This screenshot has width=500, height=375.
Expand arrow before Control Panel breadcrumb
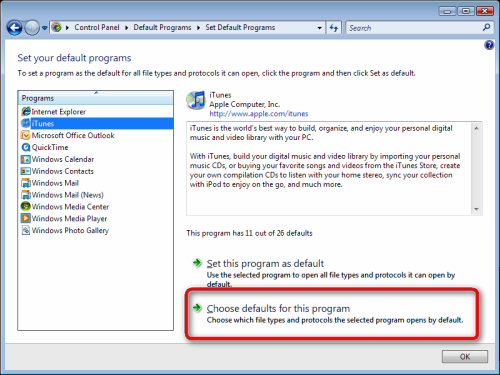point(67,28)
